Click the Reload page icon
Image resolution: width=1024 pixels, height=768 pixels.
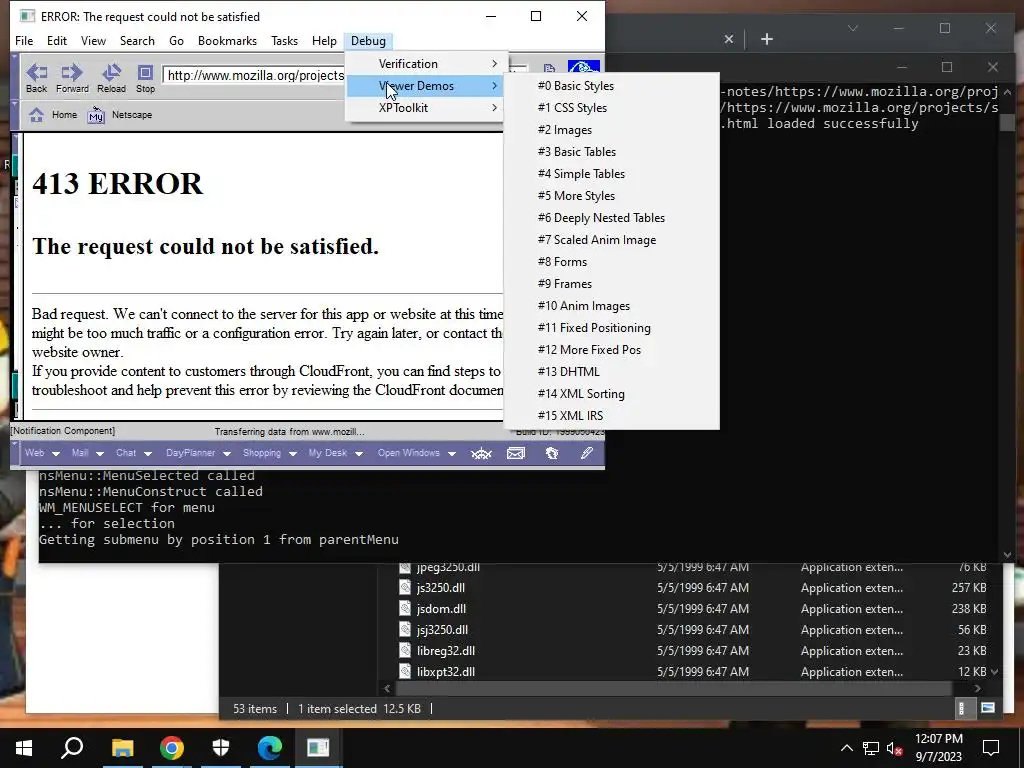[112, 72]
